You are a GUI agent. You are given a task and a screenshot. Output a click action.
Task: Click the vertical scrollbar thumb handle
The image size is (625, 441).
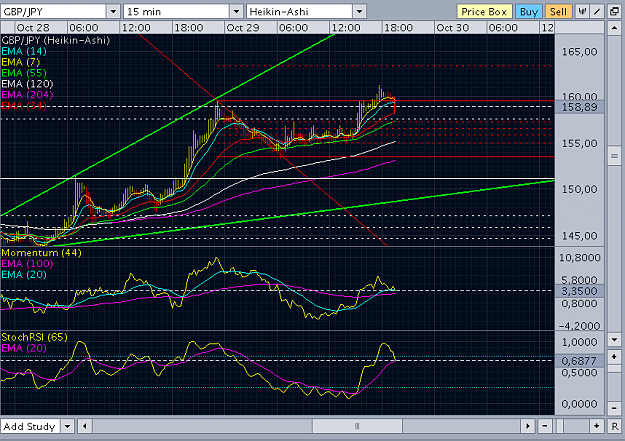(614, 156)
